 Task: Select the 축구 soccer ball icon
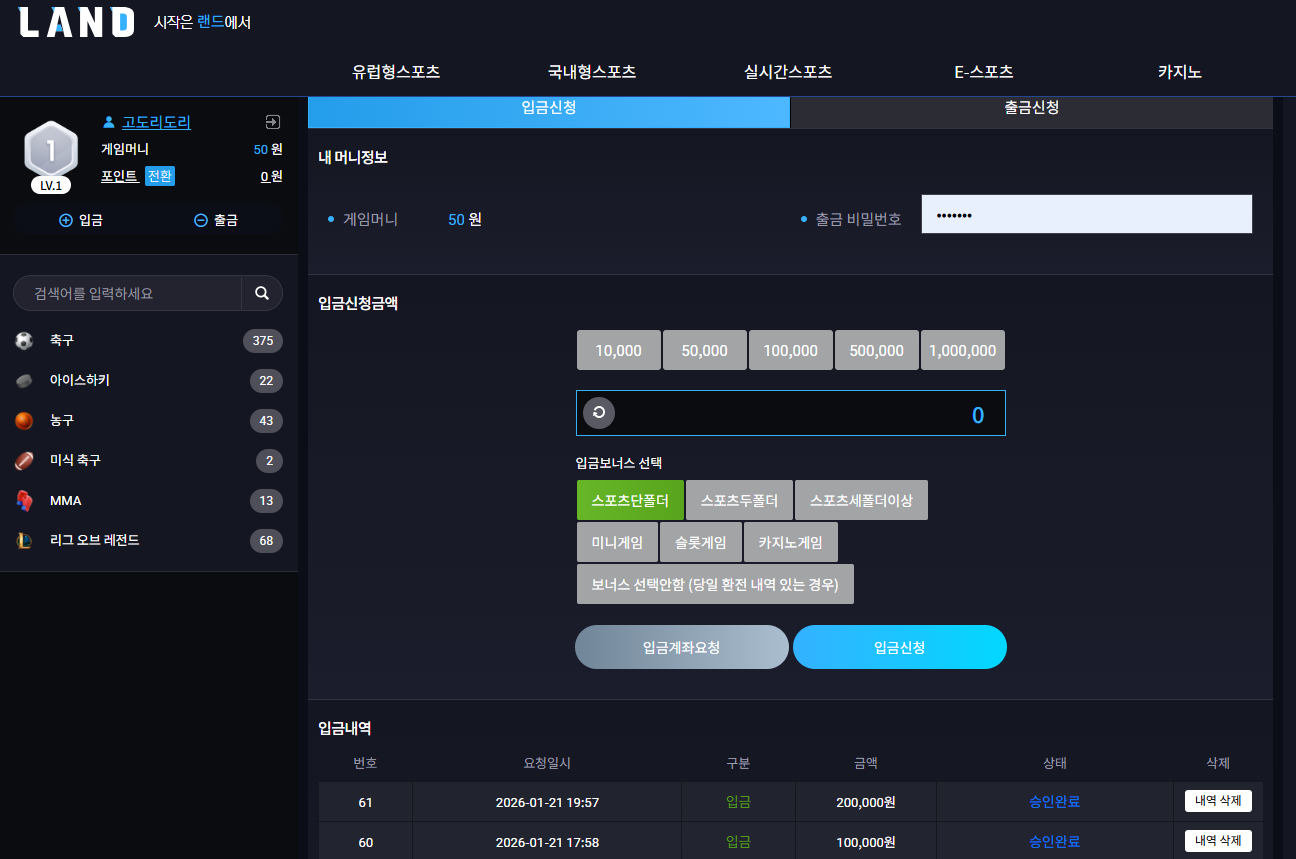24,341
